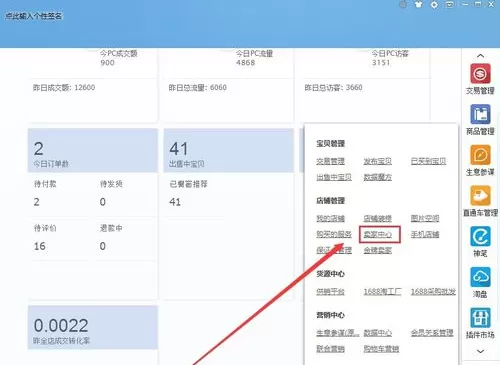
Task: Open the 店铺装修 link
Action: tap(378, 218)
